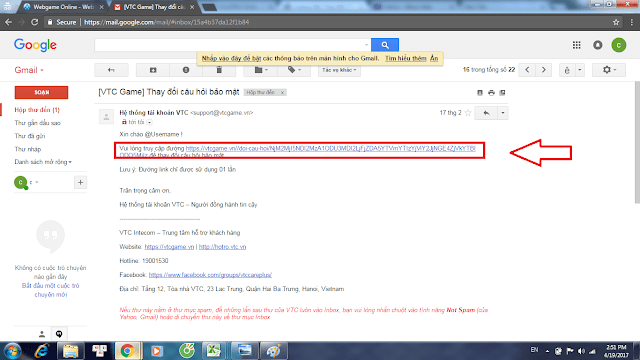Go to the newer message arrow
The height and width of the screenshot is (360, 640).
click(527, 70)
